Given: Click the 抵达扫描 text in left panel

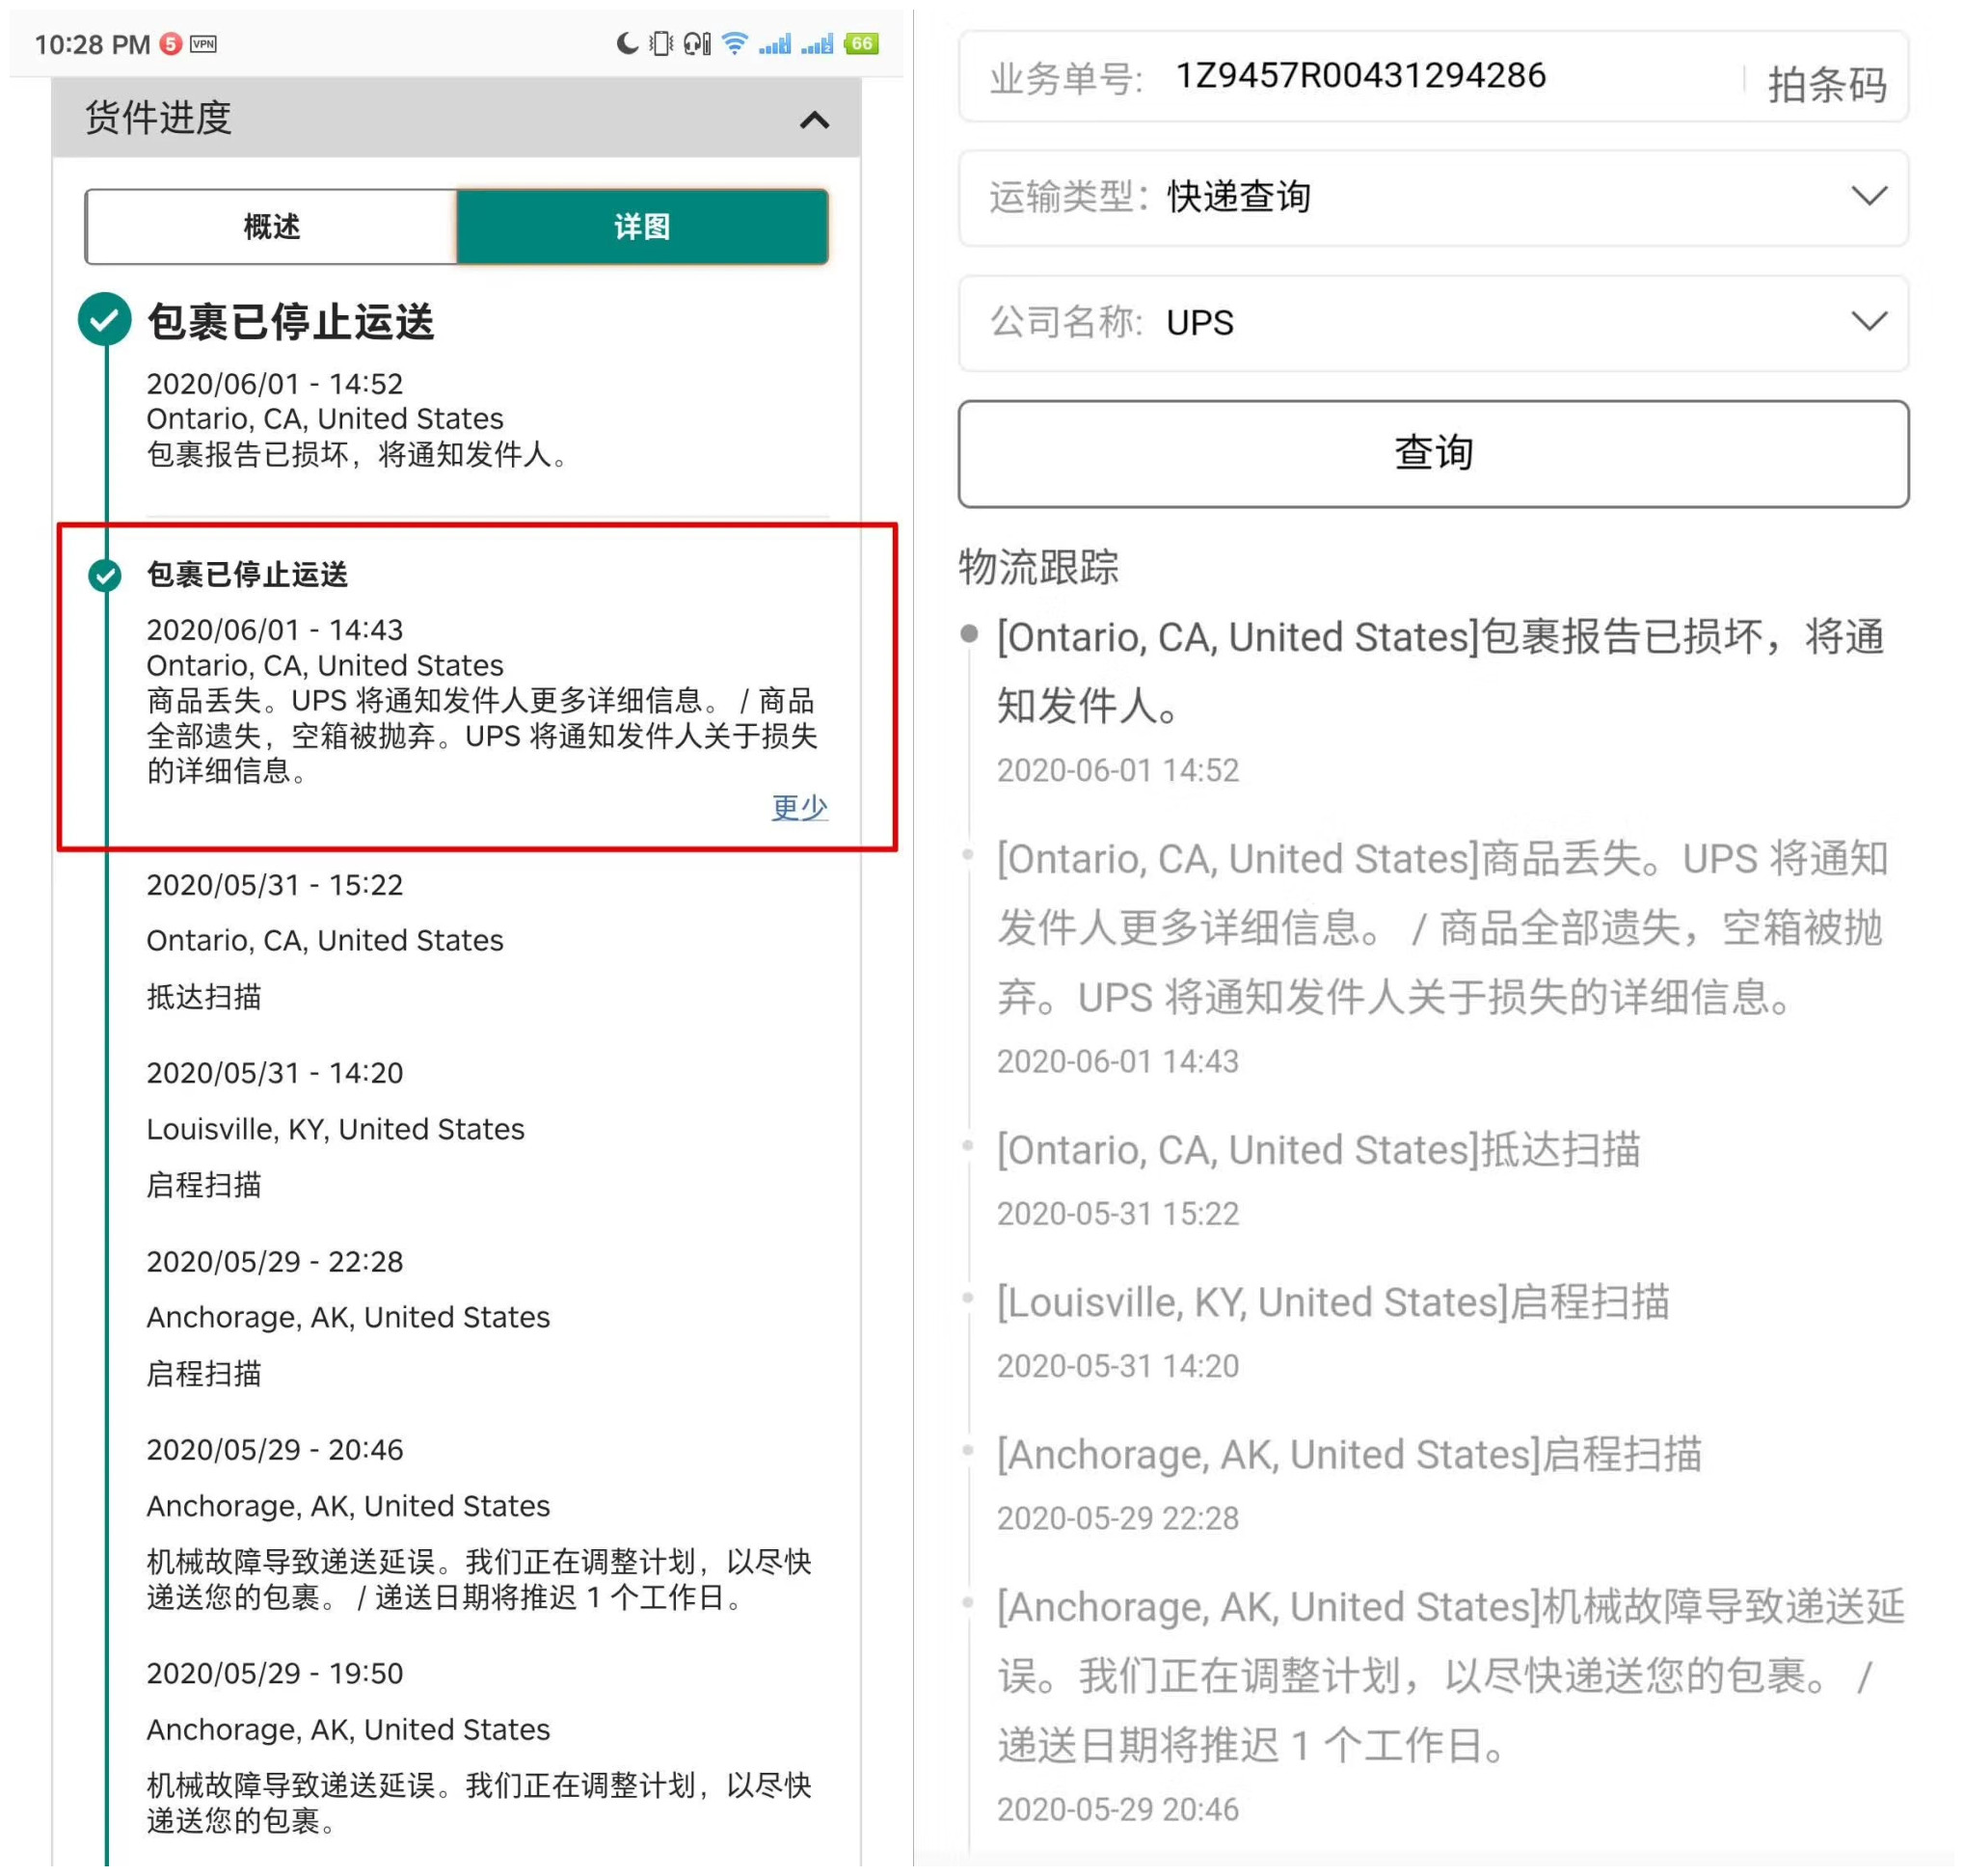Looking at the screenshot, I should click(x=204, y=997).
